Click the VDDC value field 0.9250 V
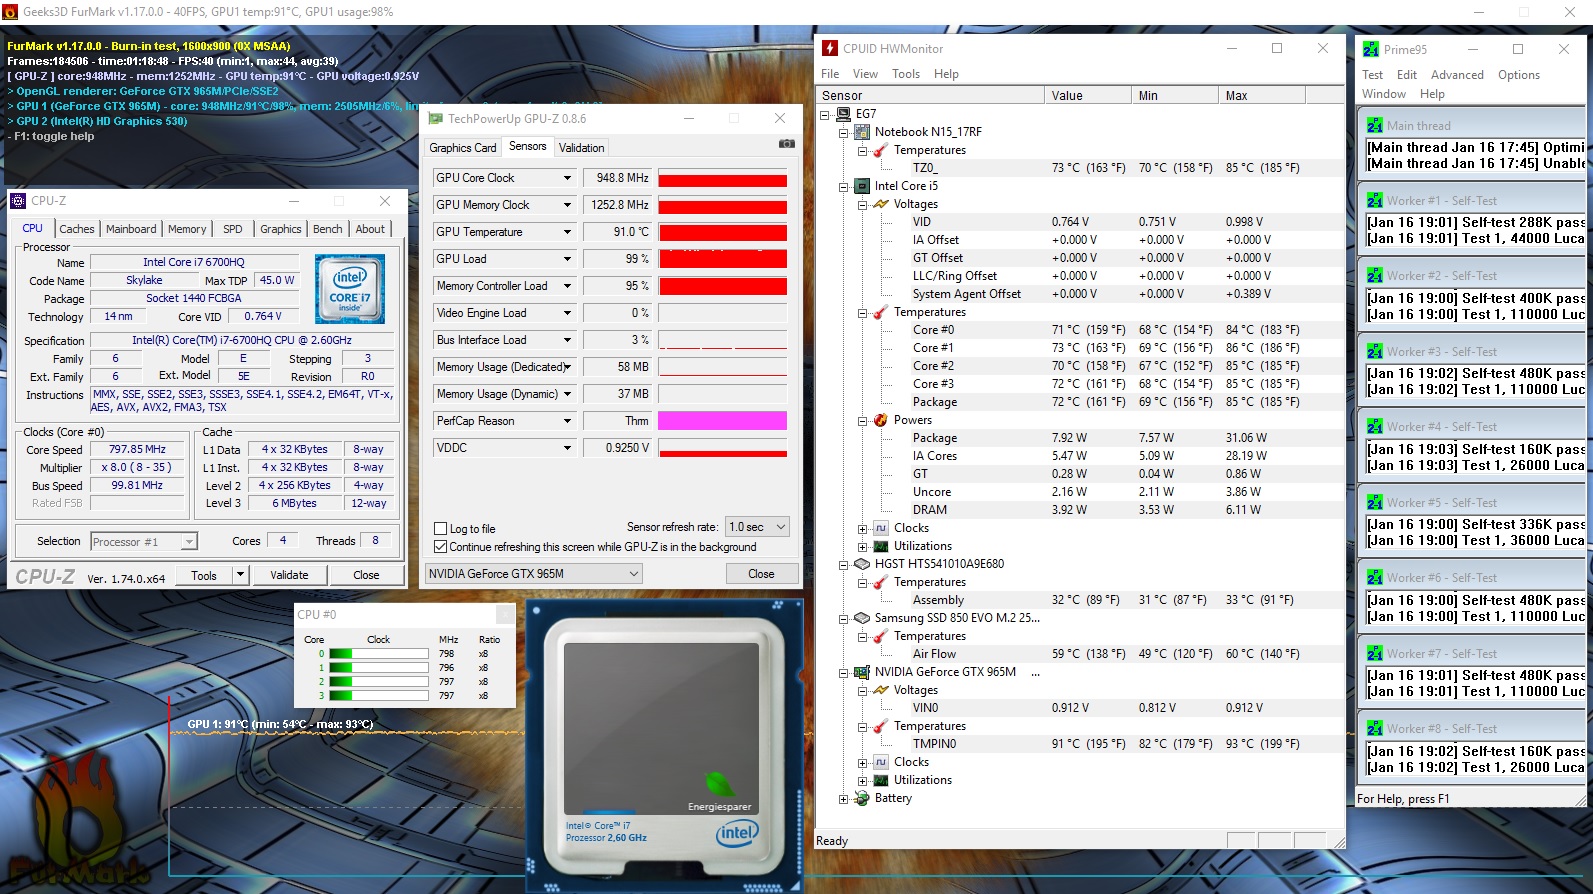Screen dimensions: 1593x894 pos(617,448)
